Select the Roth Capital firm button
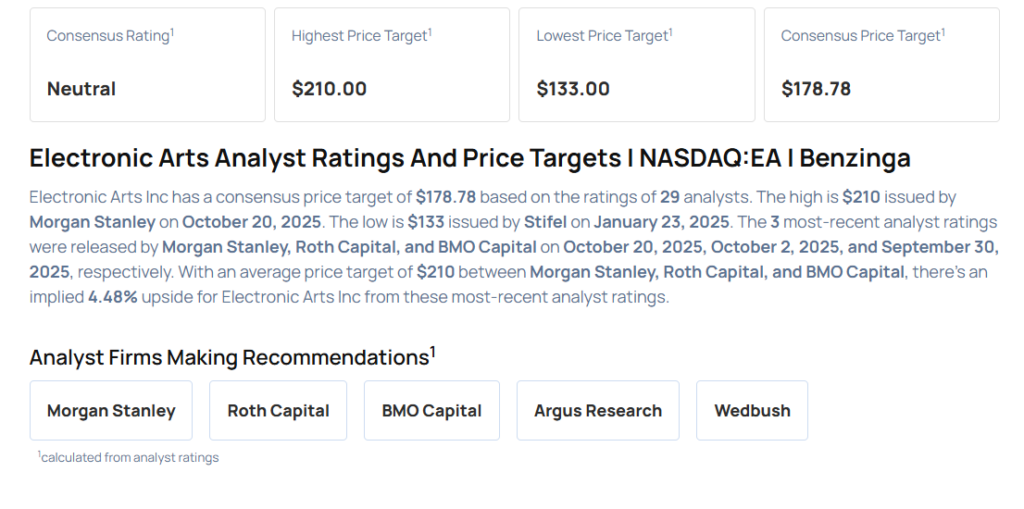Image resolution: width=1024 pixels, height=509 pixels. tap(278, 410)
